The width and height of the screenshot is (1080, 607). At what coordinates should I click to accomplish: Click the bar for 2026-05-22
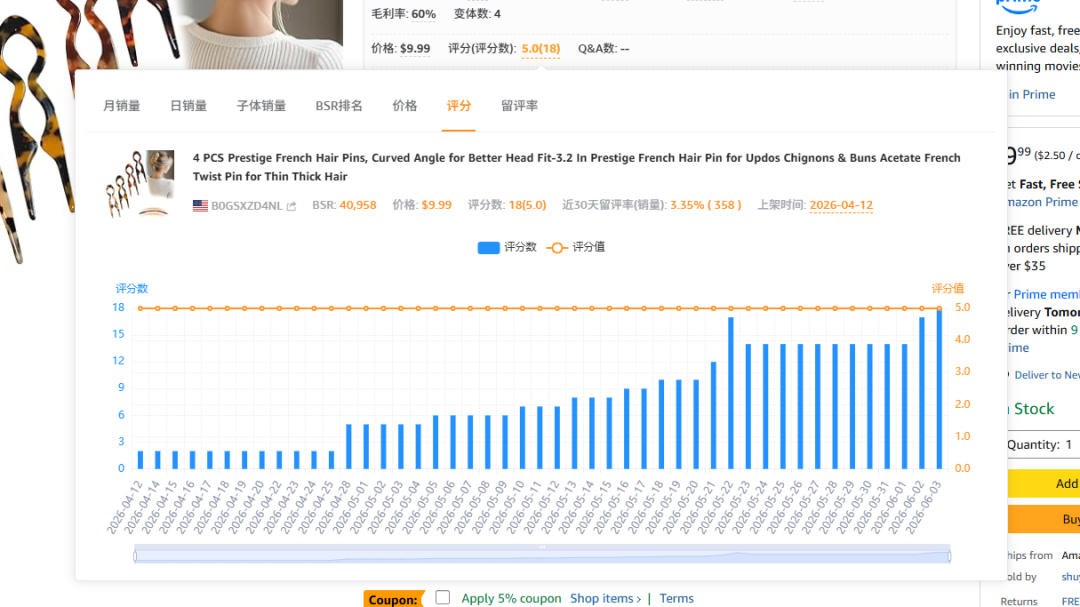pos(731,393)
